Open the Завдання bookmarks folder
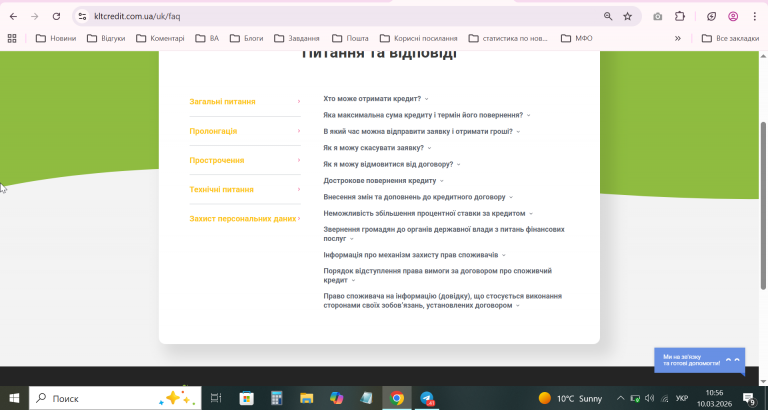Viewport: 768px width, 410px height. 297,38
